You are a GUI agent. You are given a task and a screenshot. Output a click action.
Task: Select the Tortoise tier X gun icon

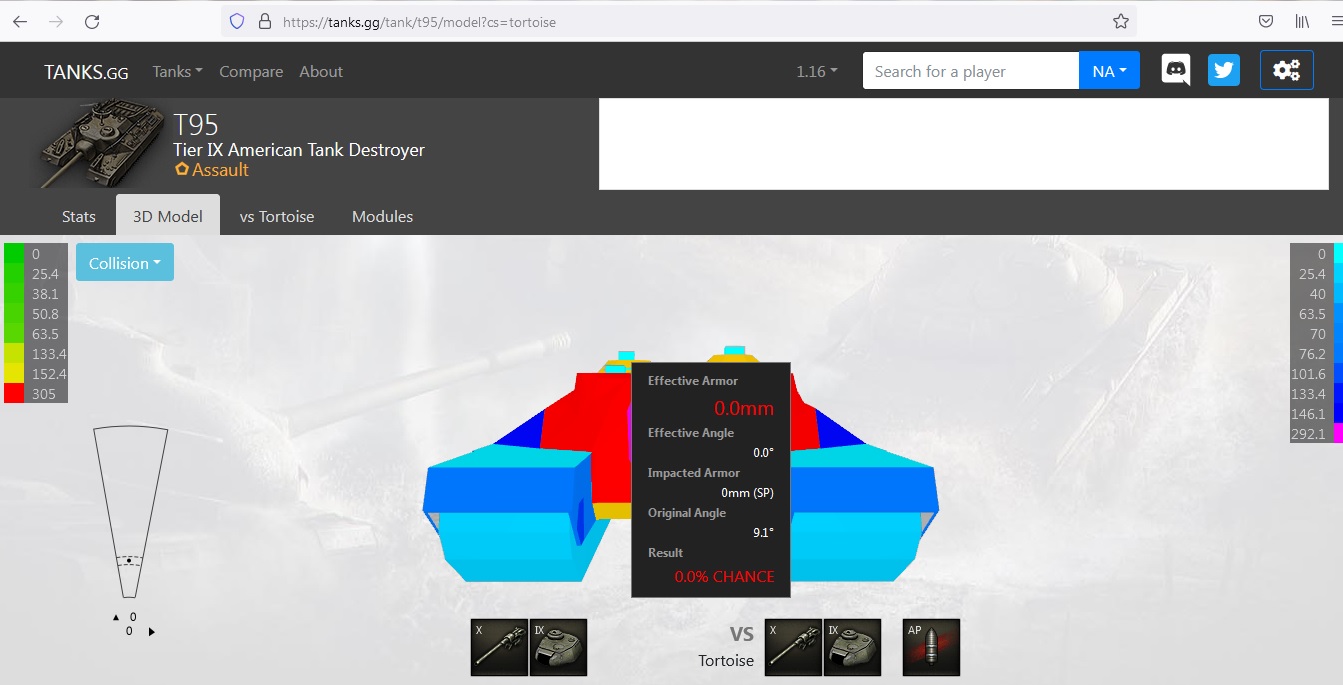pyautogui.click(x=794, y=647)
